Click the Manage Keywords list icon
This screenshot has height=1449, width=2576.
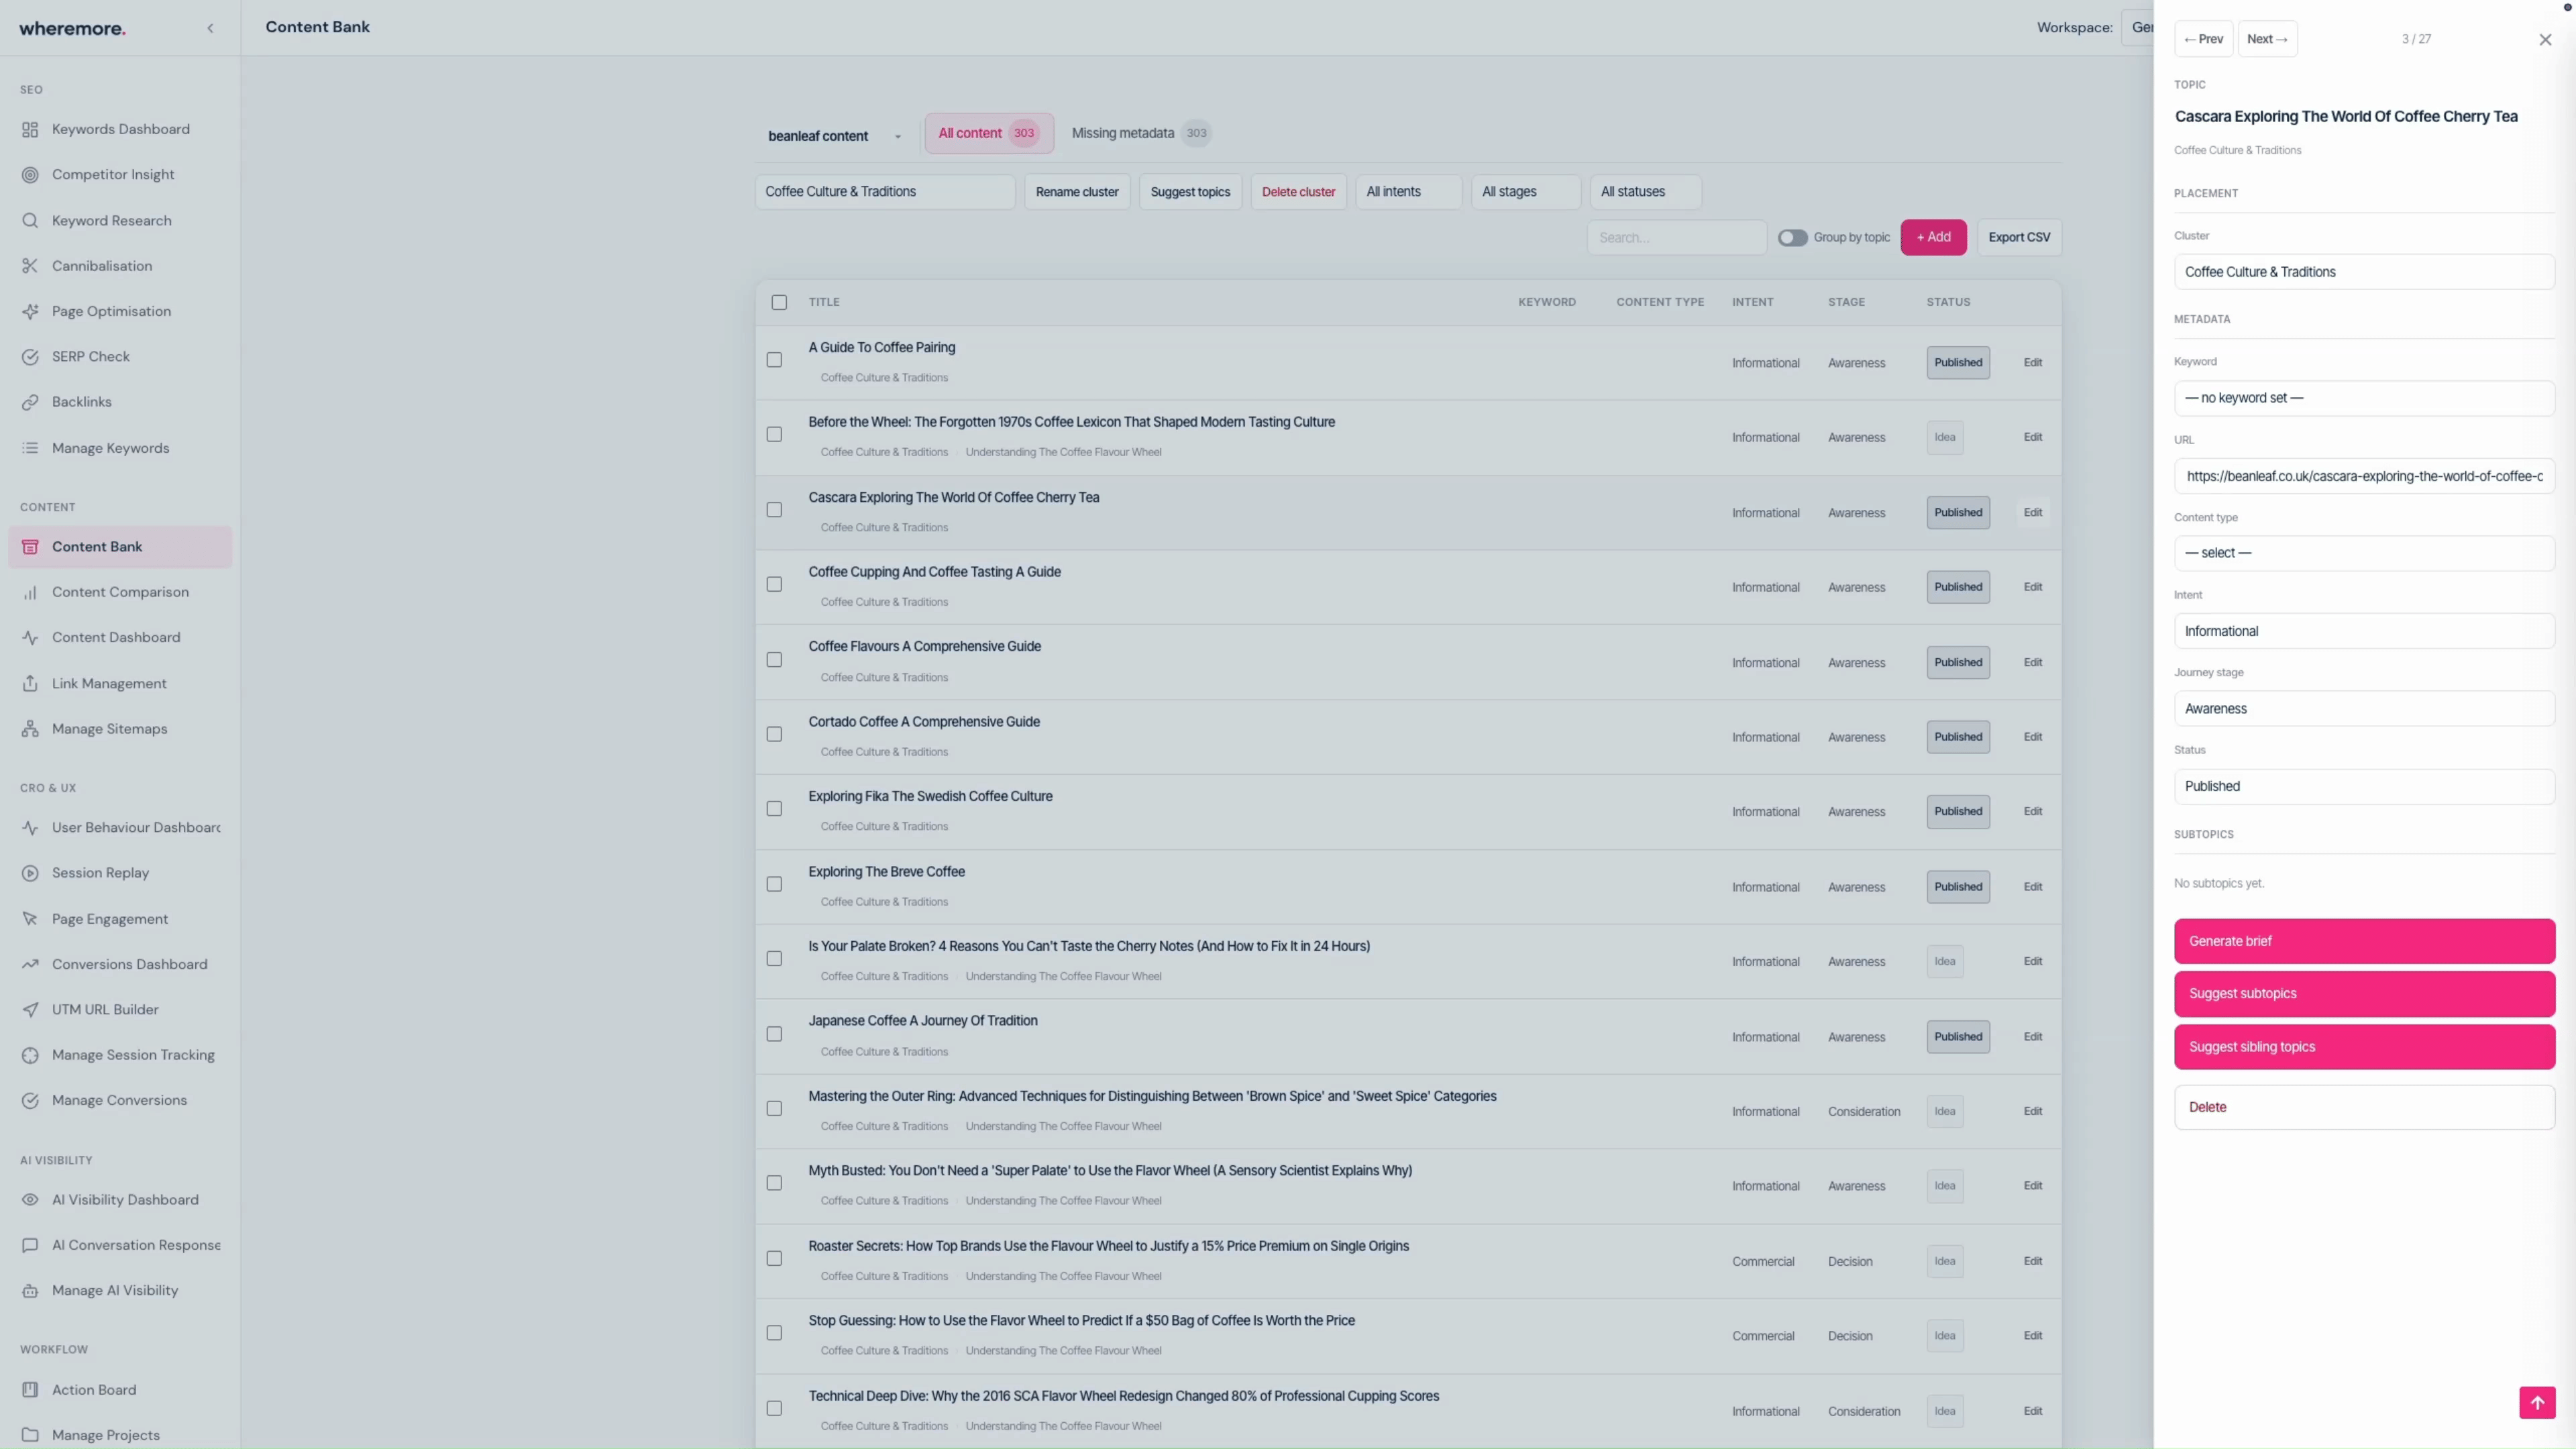click(30, 447)
